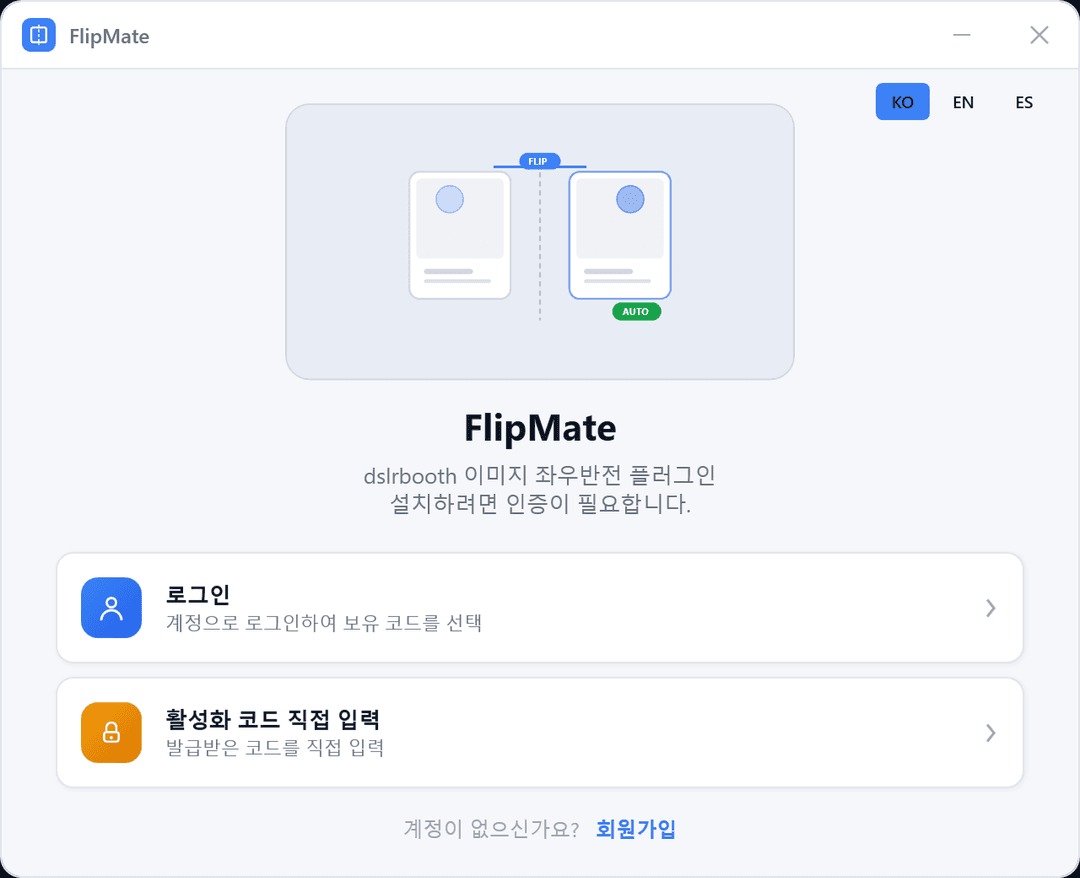Minimize the FlipMate window

tap(961, 35)
